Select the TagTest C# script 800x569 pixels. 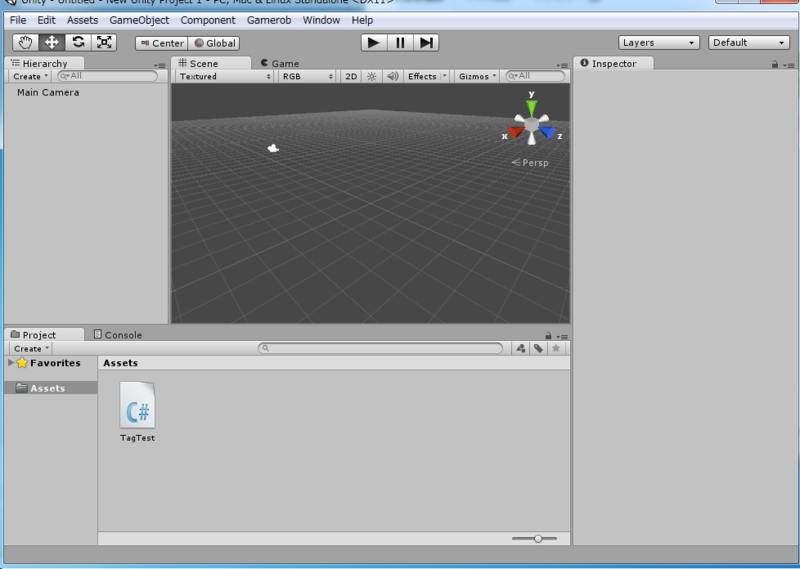[x=137, y=412]
